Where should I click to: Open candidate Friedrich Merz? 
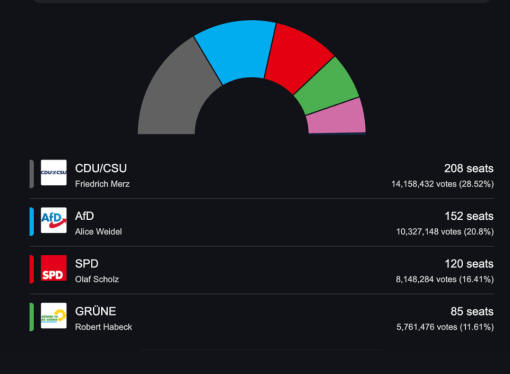pyautogui.click(x=102, y=184)
